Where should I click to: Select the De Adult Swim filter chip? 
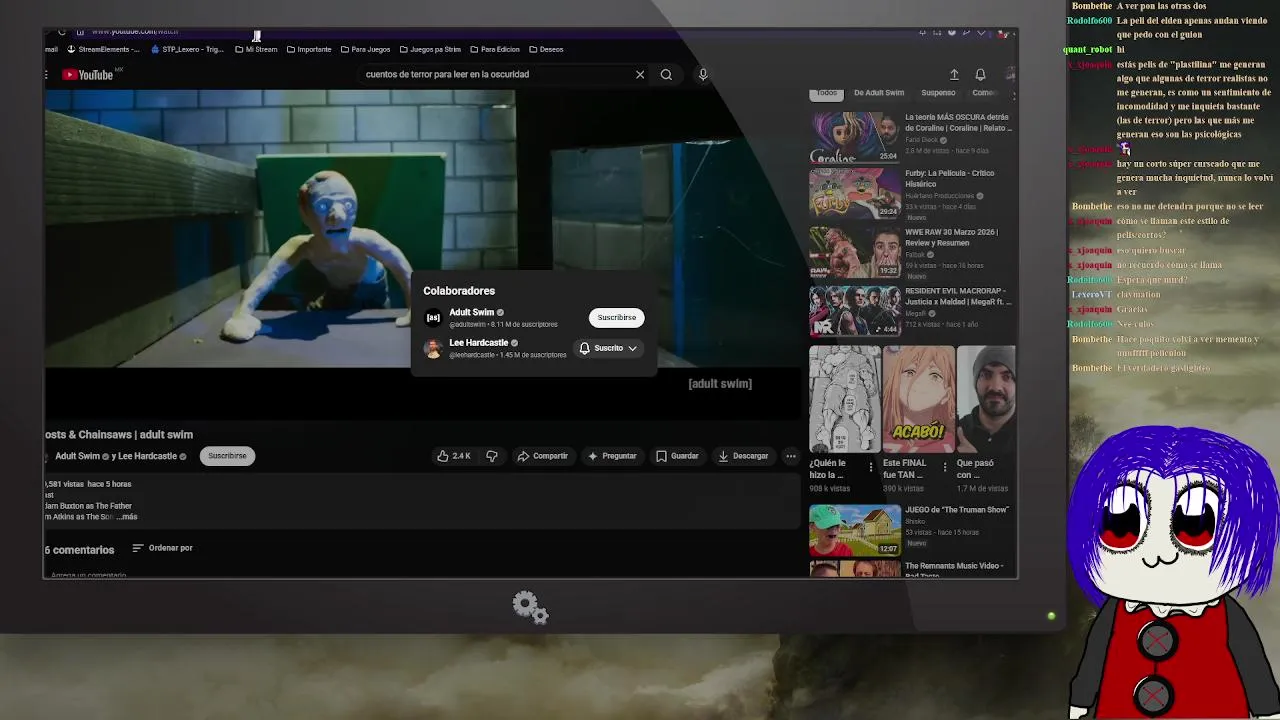click(879, 93)
